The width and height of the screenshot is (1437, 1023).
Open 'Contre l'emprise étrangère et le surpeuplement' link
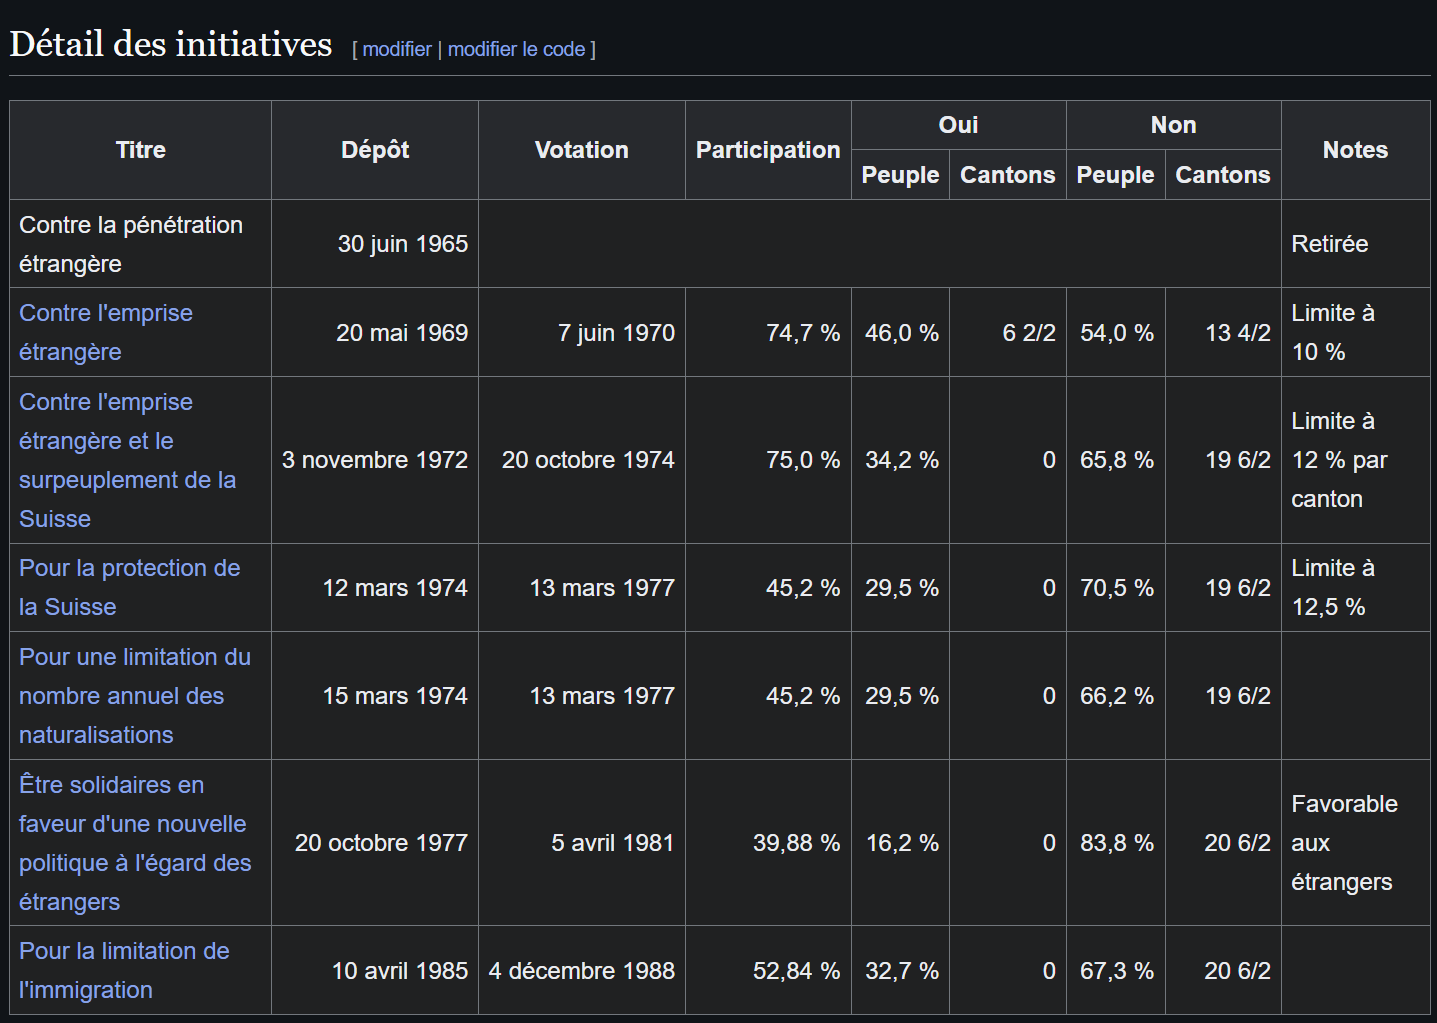[x=128, y=460]
